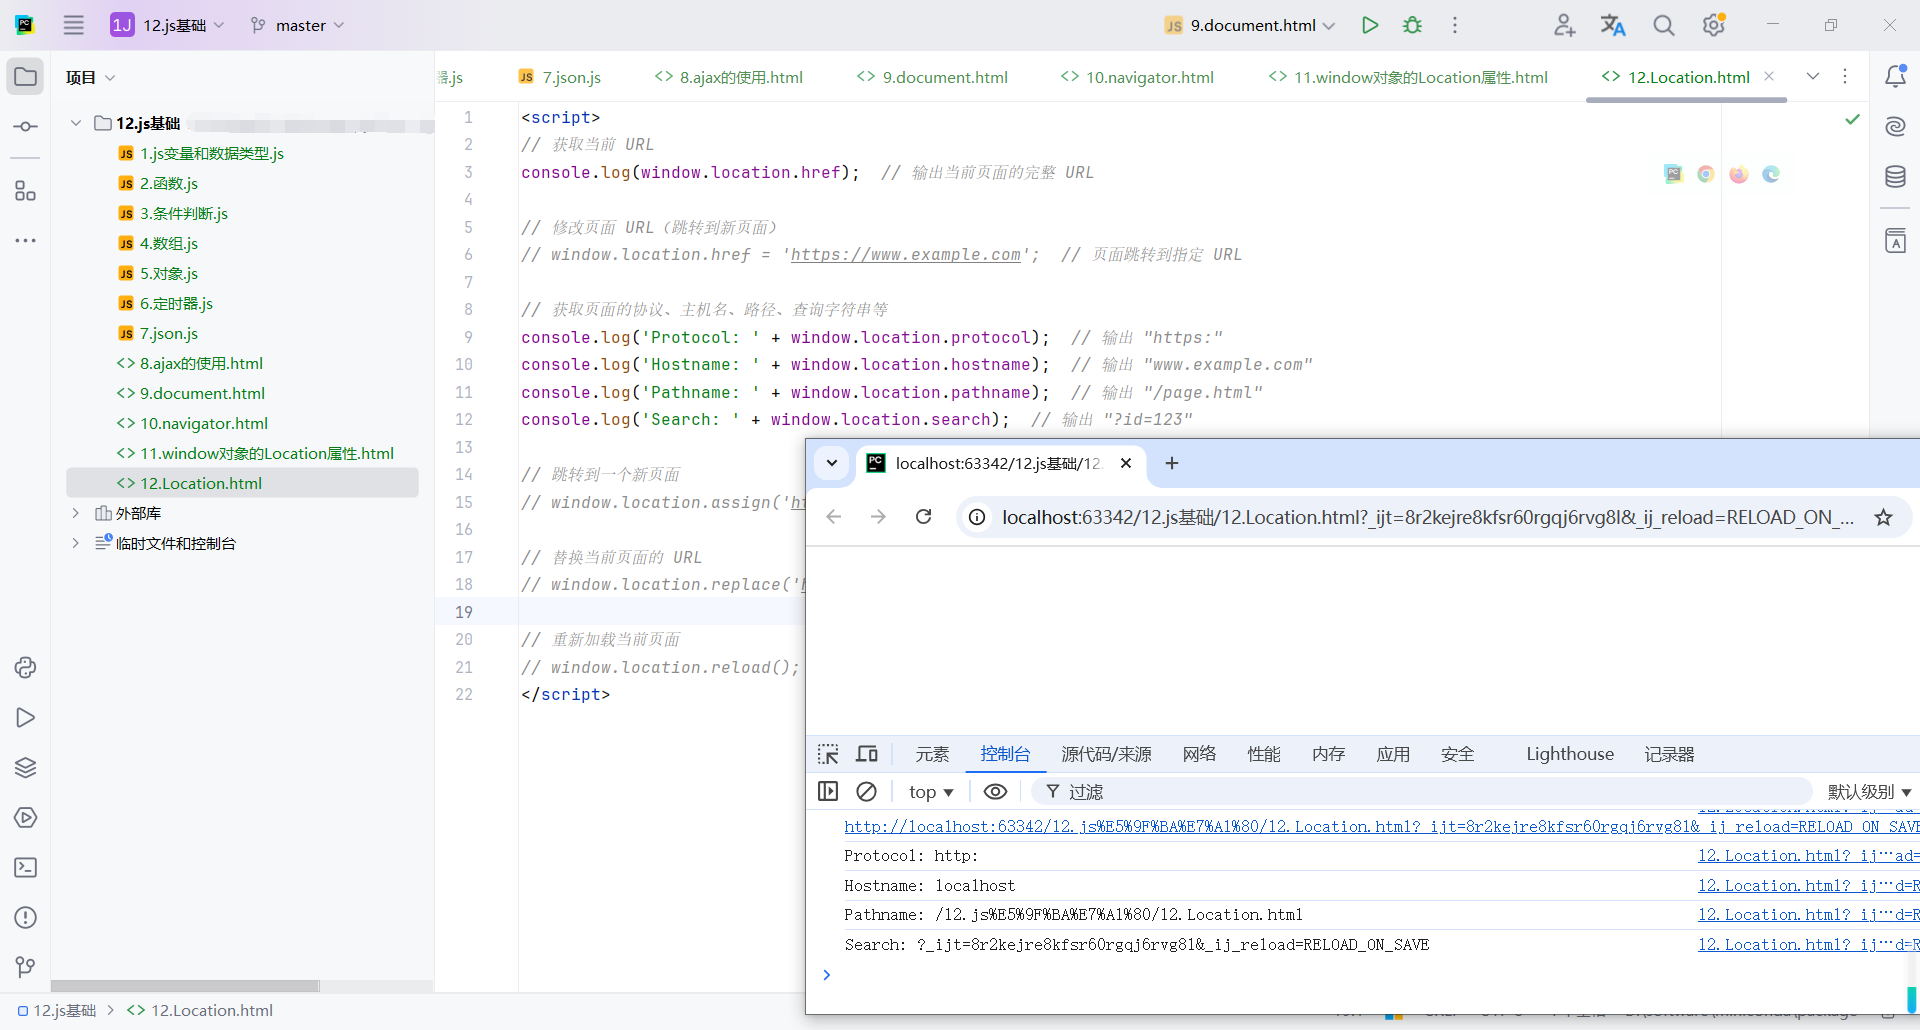The height and width of the screenshot is (1030, 1920).
Task: Open the Terminal tool window
Action: [25, 867]
